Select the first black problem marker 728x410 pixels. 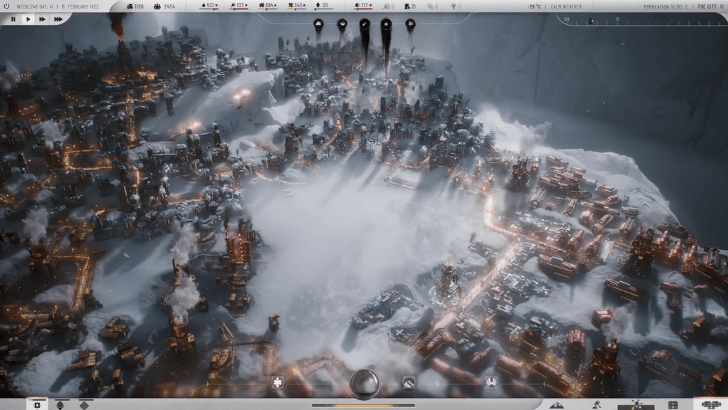318,25
